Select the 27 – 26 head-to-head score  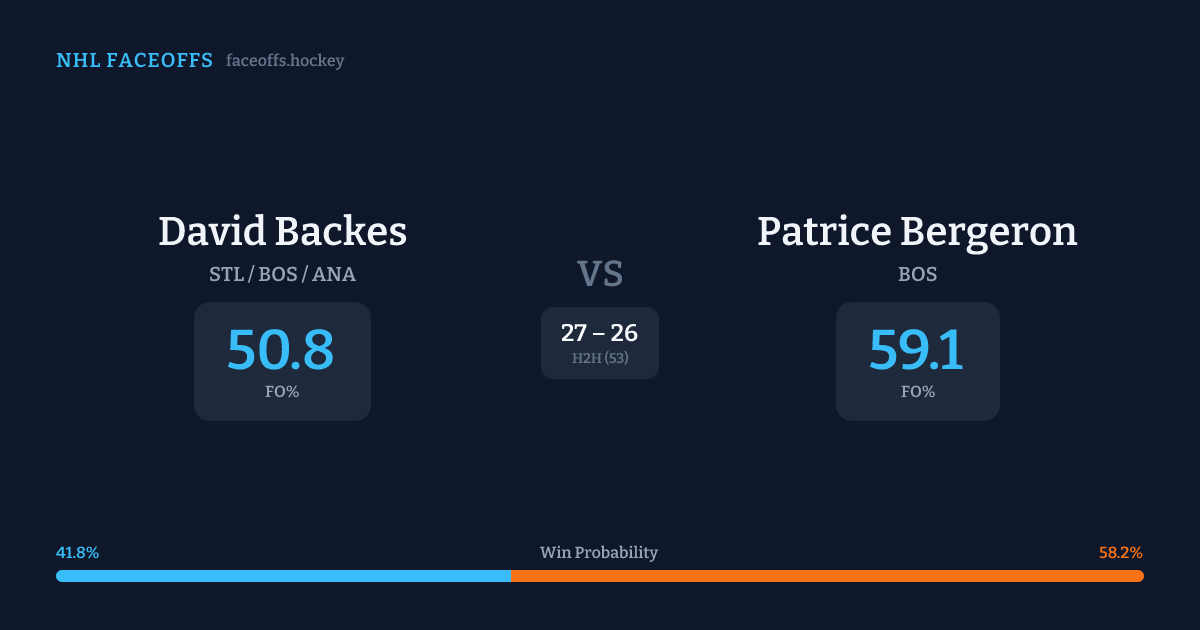click(600, 333)
